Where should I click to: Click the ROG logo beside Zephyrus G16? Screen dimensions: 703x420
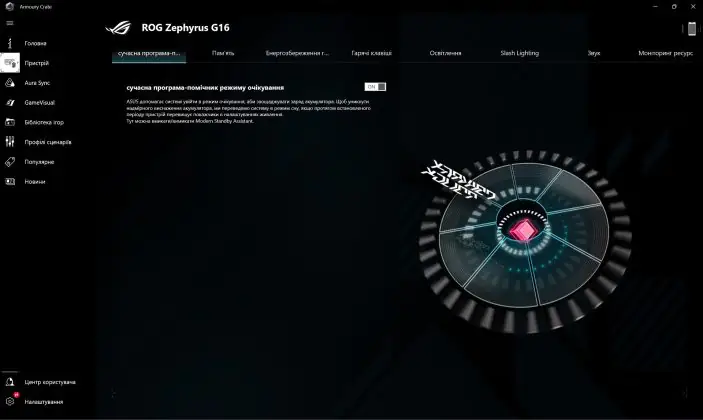pyautogui.click(x=118, y=28)
